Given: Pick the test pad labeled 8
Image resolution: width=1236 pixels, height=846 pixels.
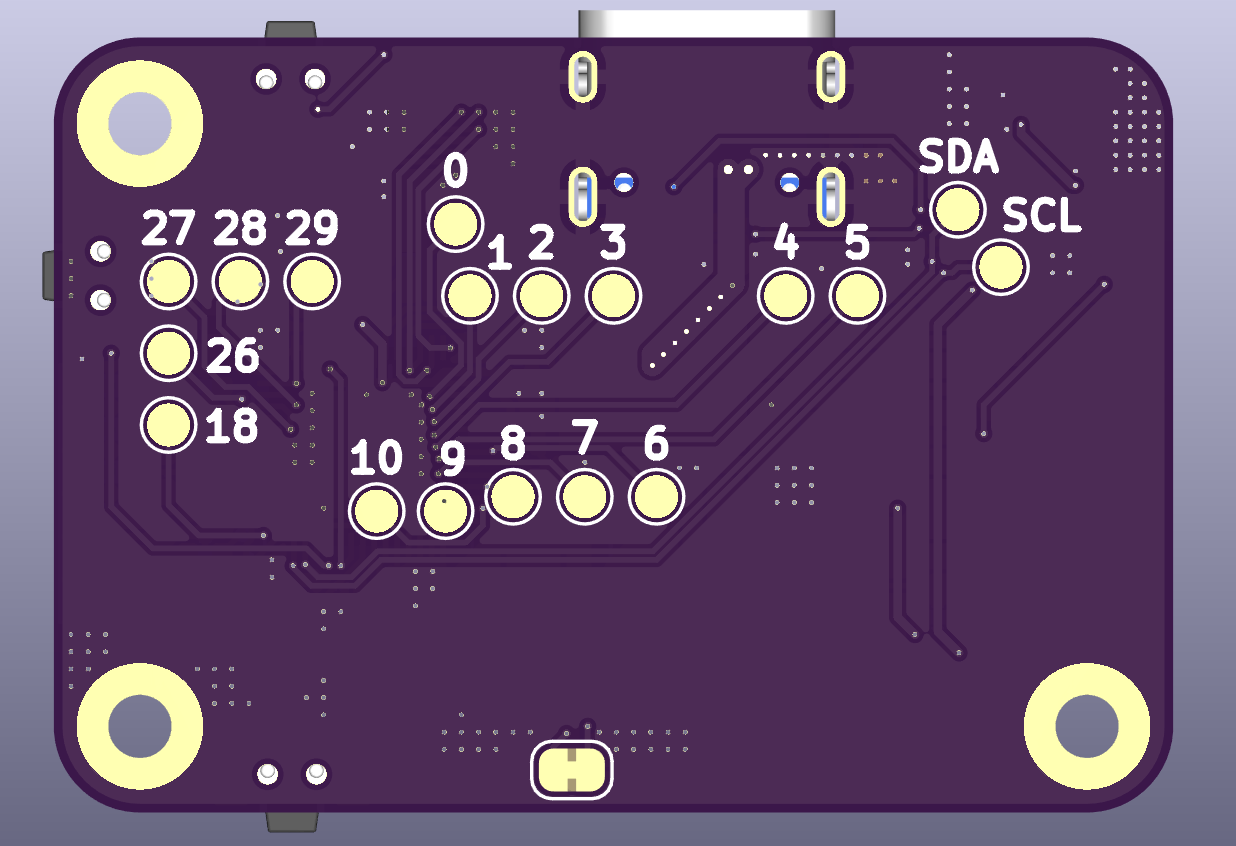Looking at the screenshot, I should point(513,497).
